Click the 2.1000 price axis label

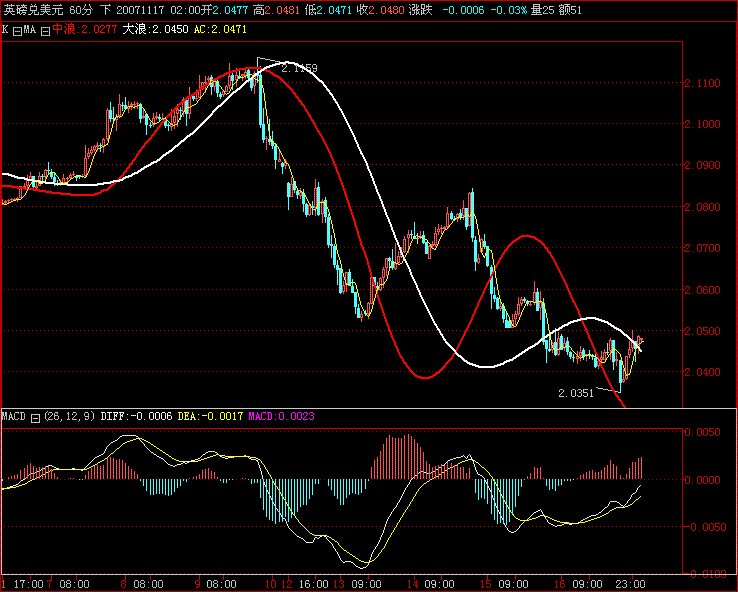[703, 125]
